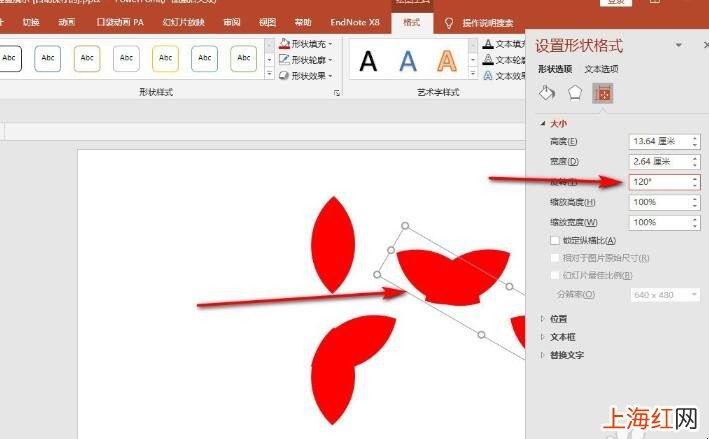Click the 文本轮廓 text outline icon

488,60
